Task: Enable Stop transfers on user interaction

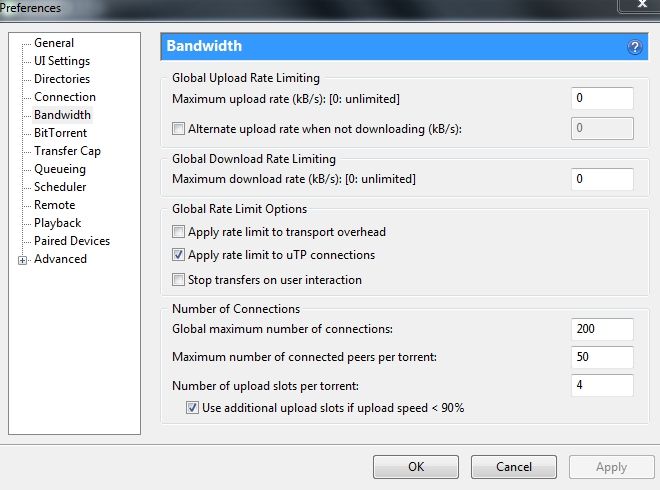Action: 179,280
